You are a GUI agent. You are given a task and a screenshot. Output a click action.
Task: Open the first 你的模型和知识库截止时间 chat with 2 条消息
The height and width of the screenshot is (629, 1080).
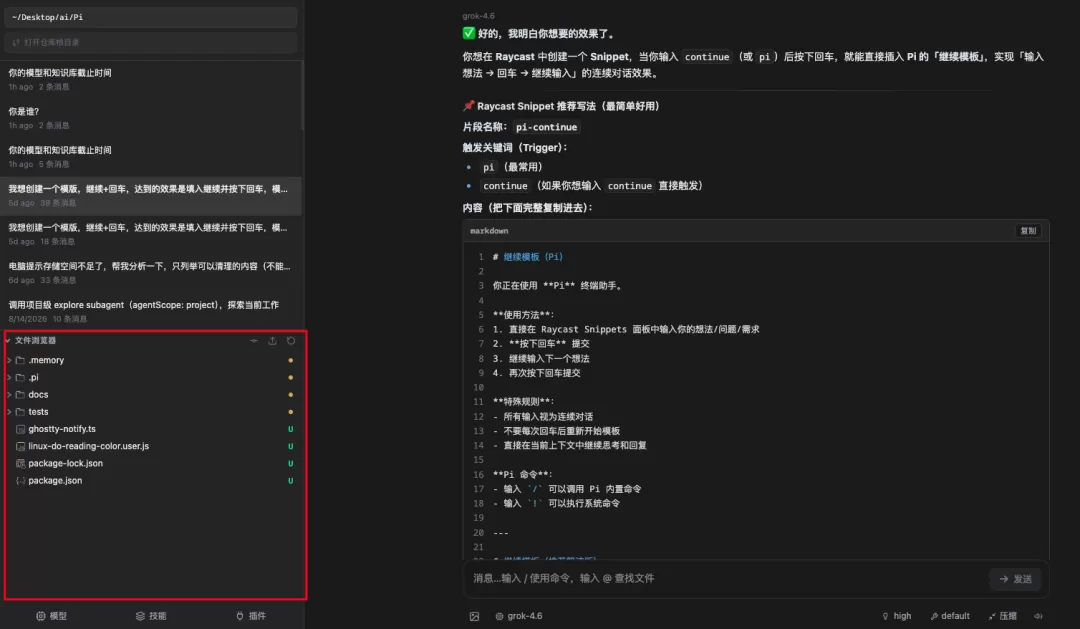(x=151, y=80)
